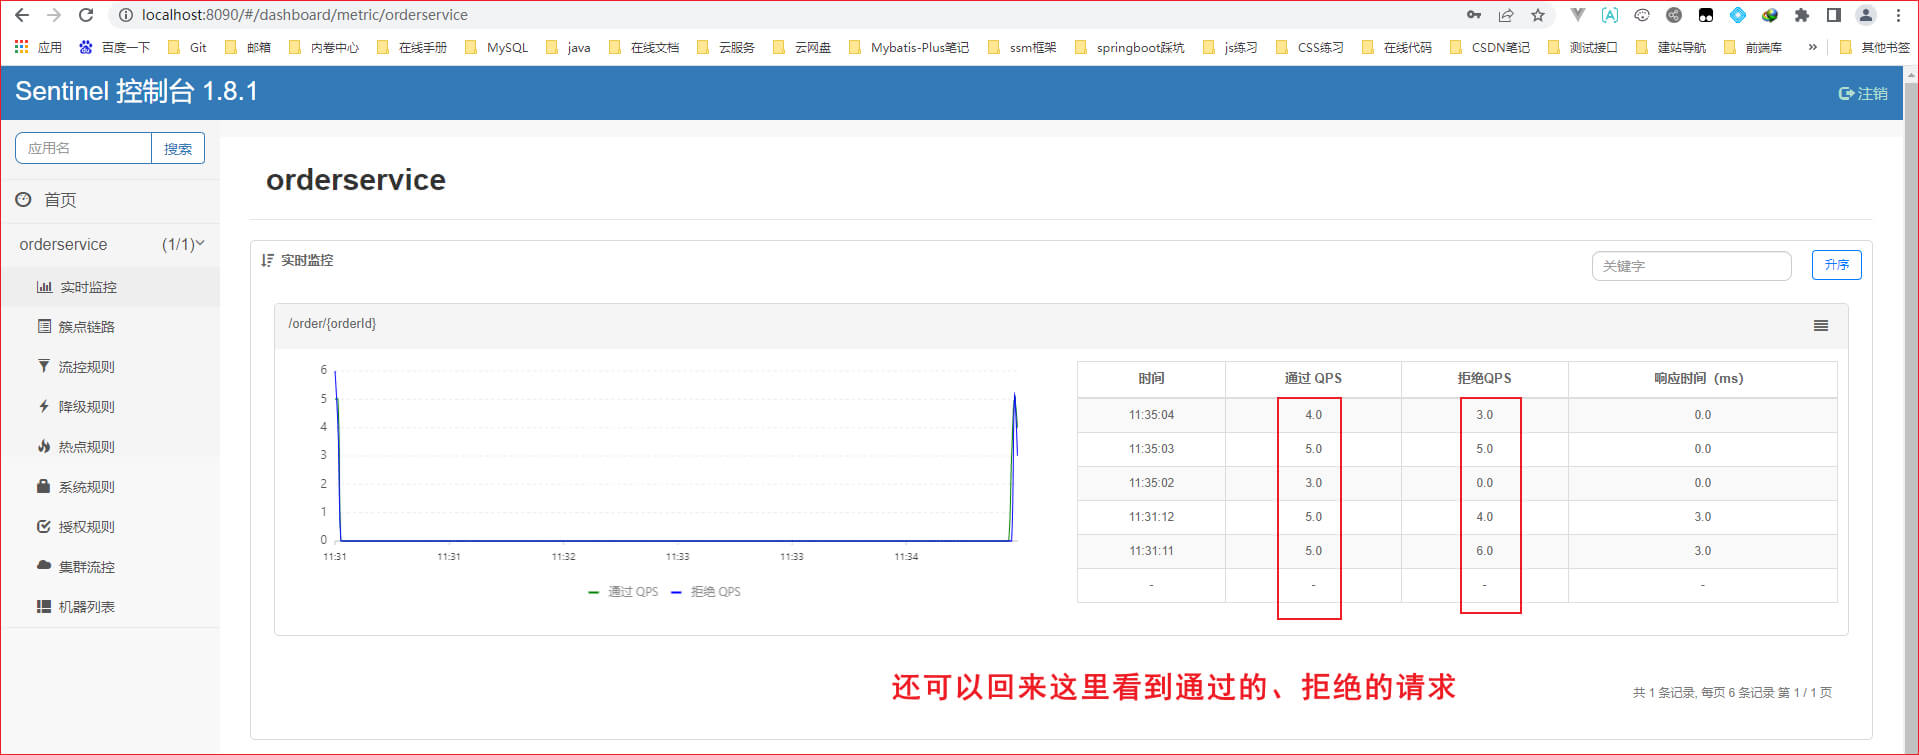1919x755 pixels.
Task: Toggle the 通过 QPS legend item
Action: [623, 592]
